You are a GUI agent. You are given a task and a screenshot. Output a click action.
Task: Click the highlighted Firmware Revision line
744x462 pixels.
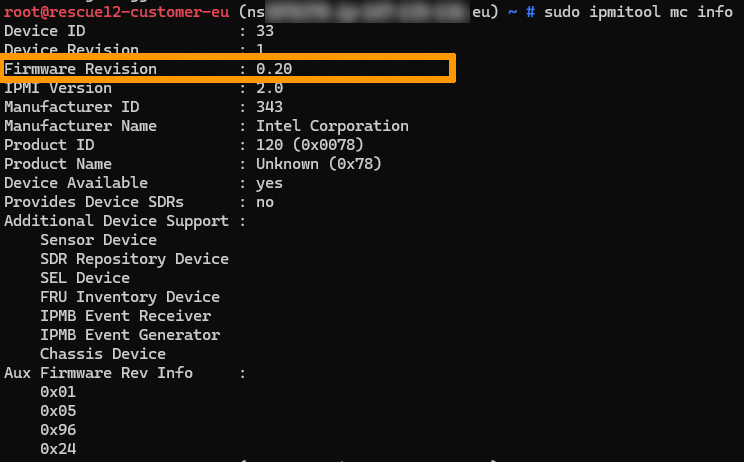[x=228, y=69]
